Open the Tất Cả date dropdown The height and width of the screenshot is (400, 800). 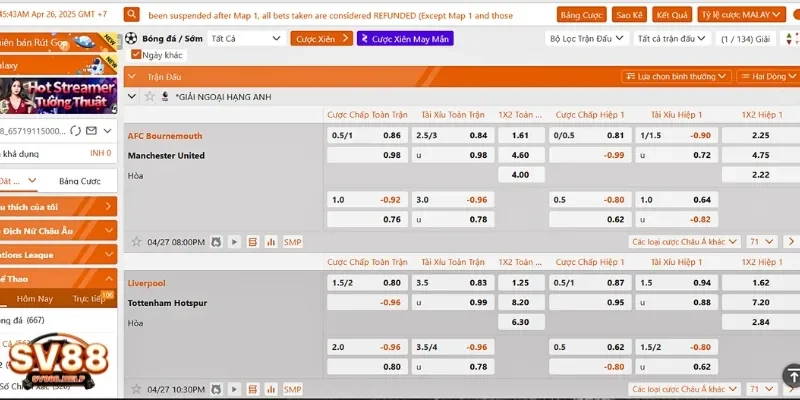[x=247, y=38]
